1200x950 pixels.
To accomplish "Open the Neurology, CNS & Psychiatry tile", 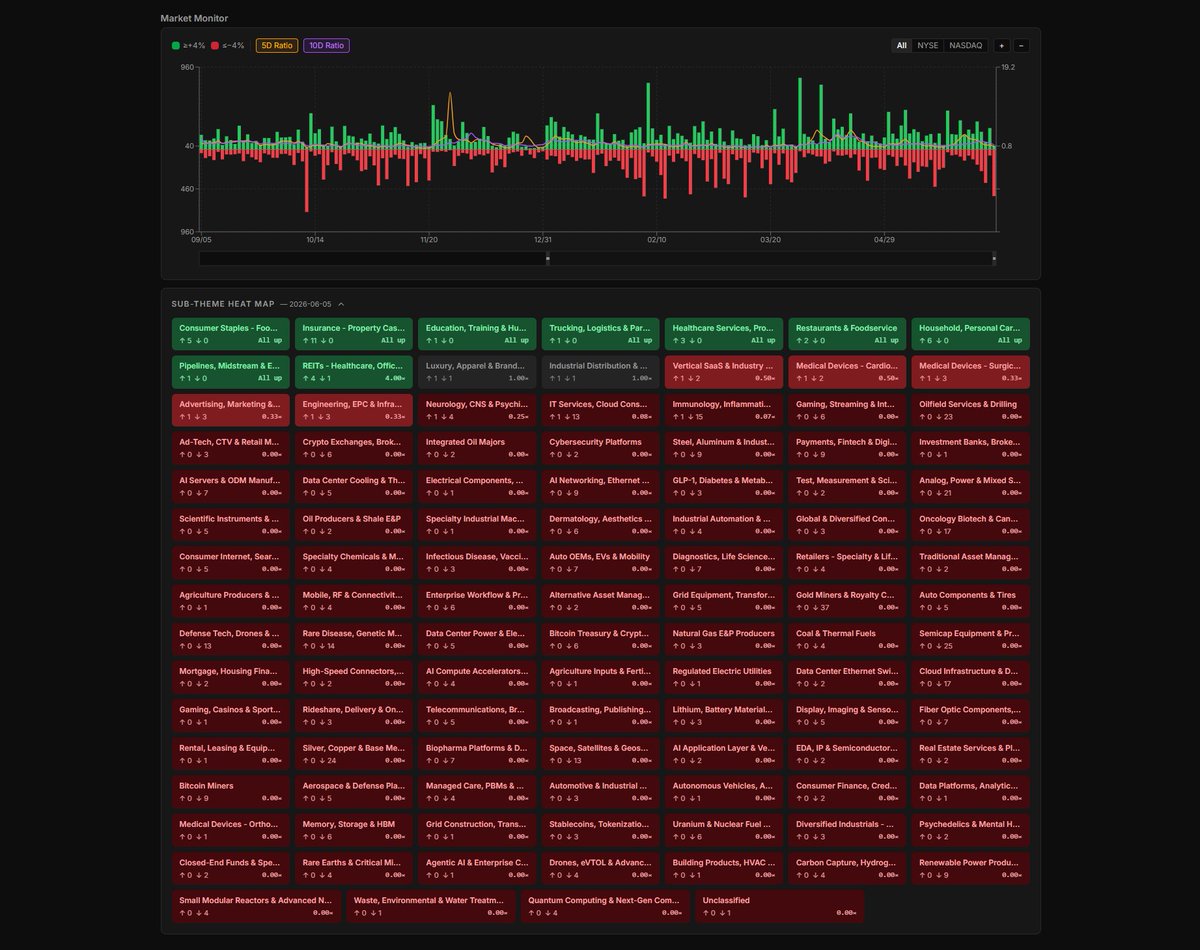I will 477,410.
